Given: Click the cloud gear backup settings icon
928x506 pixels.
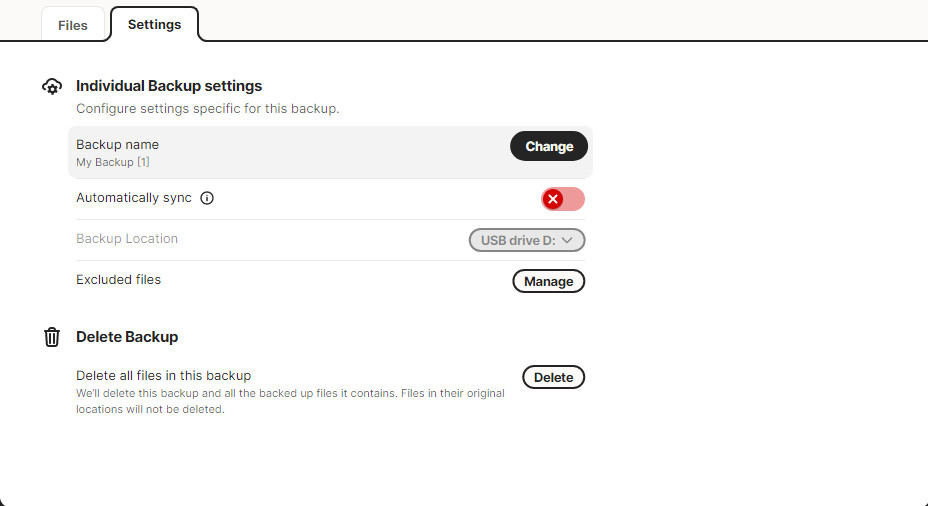Looking at the screenshot, I should point(52,86).
